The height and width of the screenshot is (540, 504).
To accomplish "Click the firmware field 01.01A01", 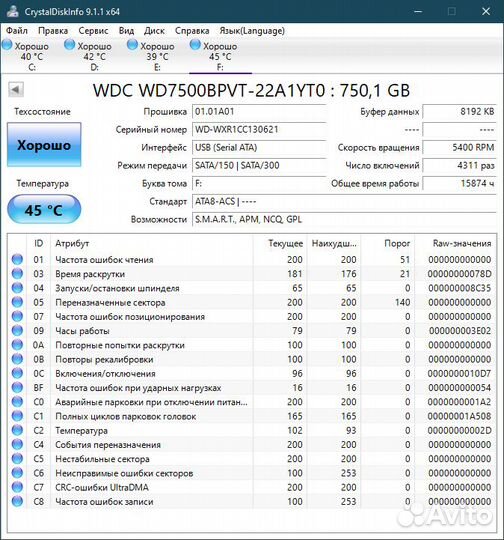I will [259, 112].
